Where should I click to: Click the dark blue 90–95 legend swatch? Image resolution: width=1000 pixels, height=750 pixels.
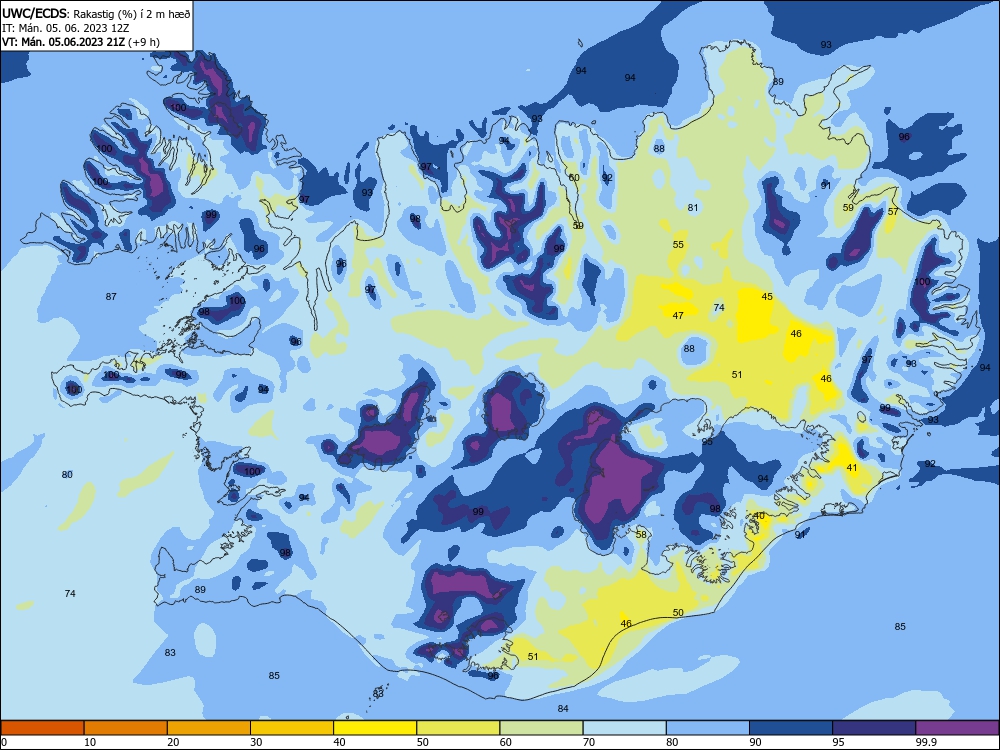[x=791, y=728]
